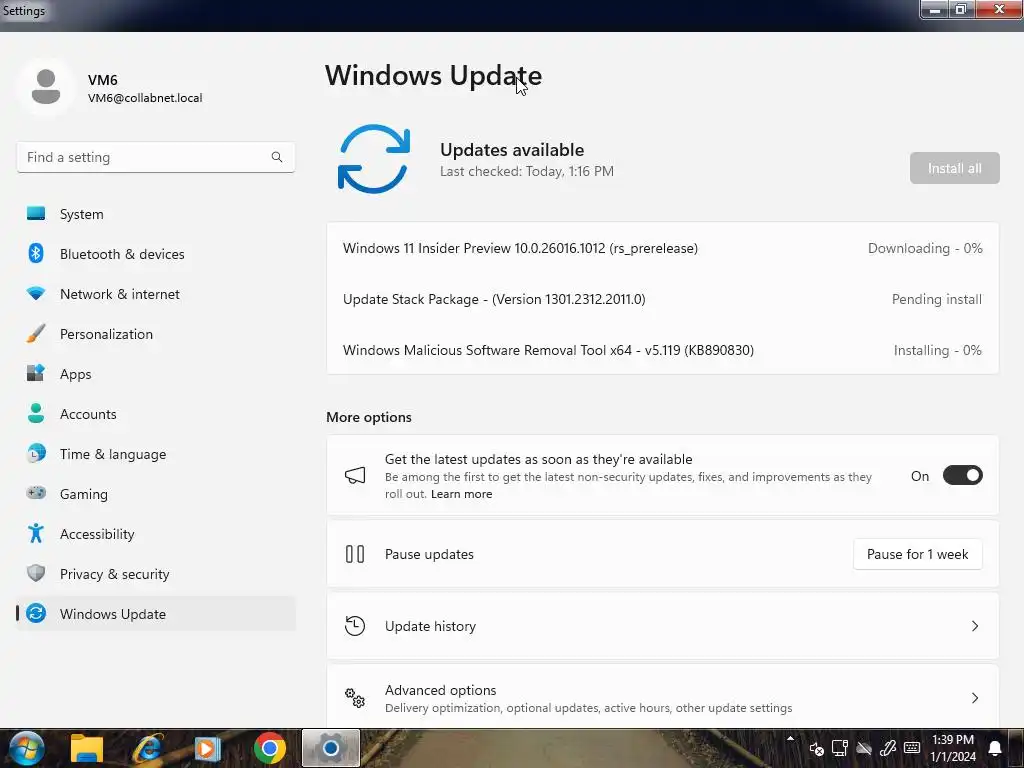This screenshot has width=1024, height=768.
Task: Click the System monitor icon in sidebar
Action: [36, 214]
